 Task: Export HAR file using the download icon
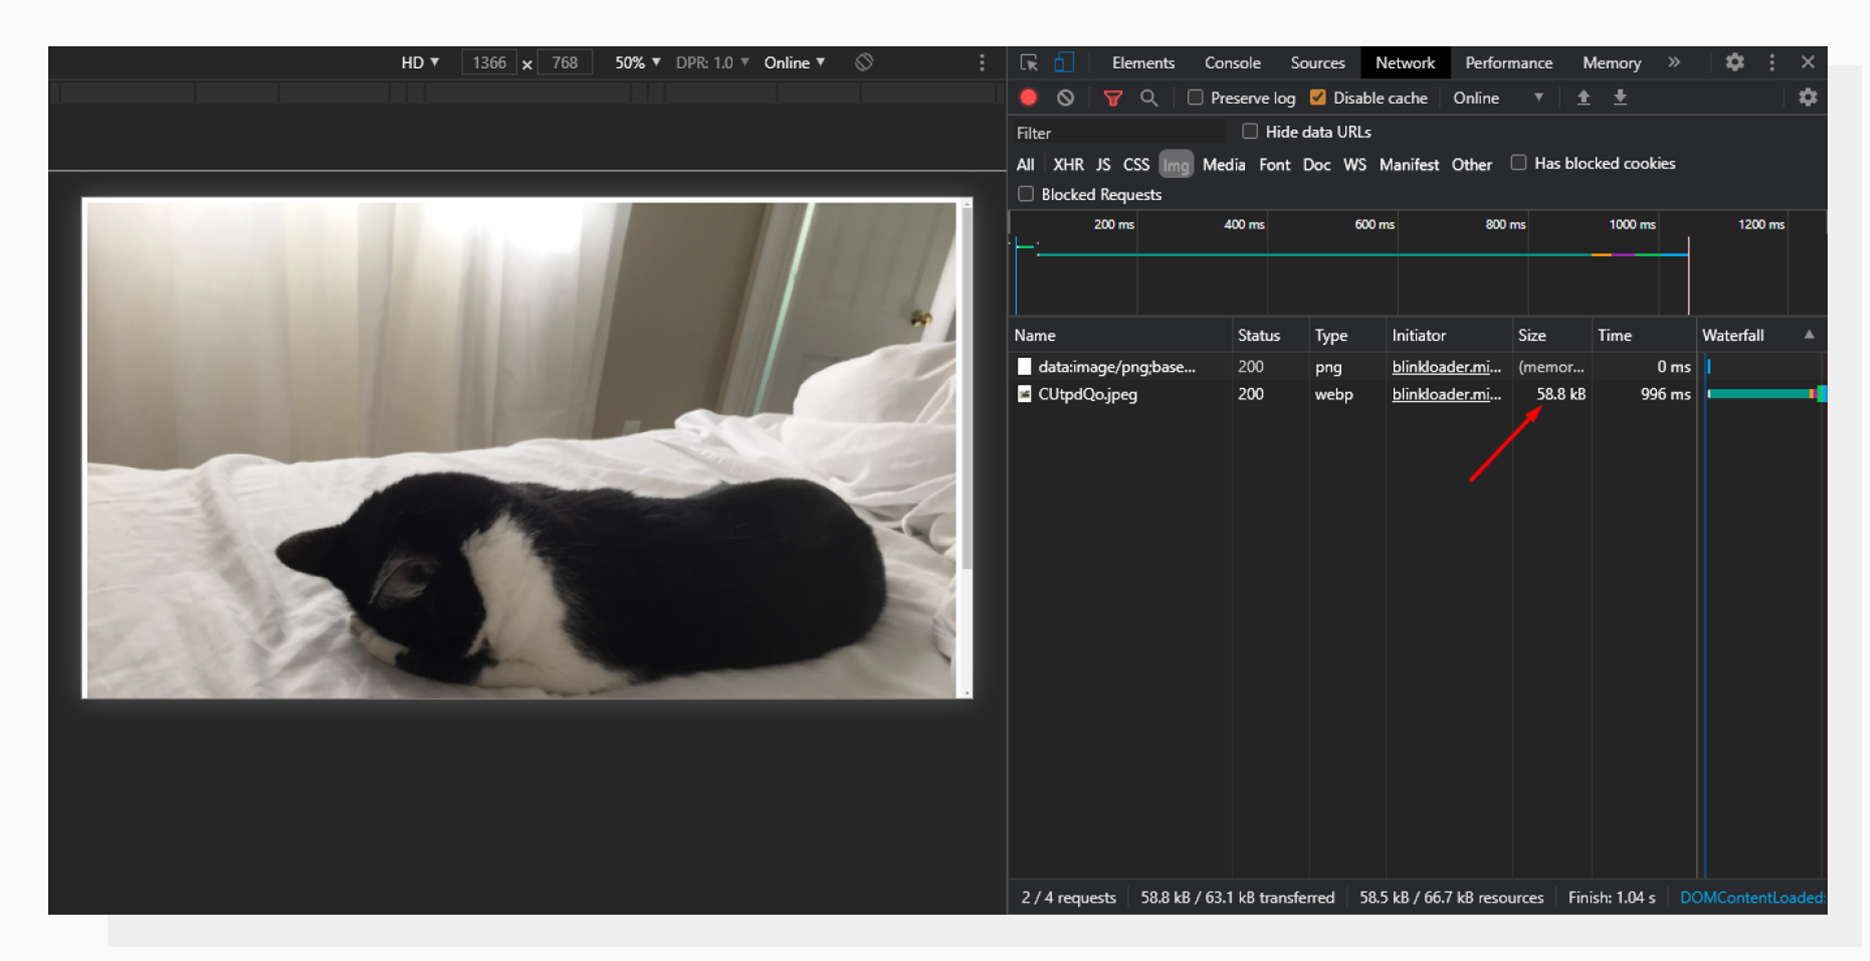pos(1620,97)
